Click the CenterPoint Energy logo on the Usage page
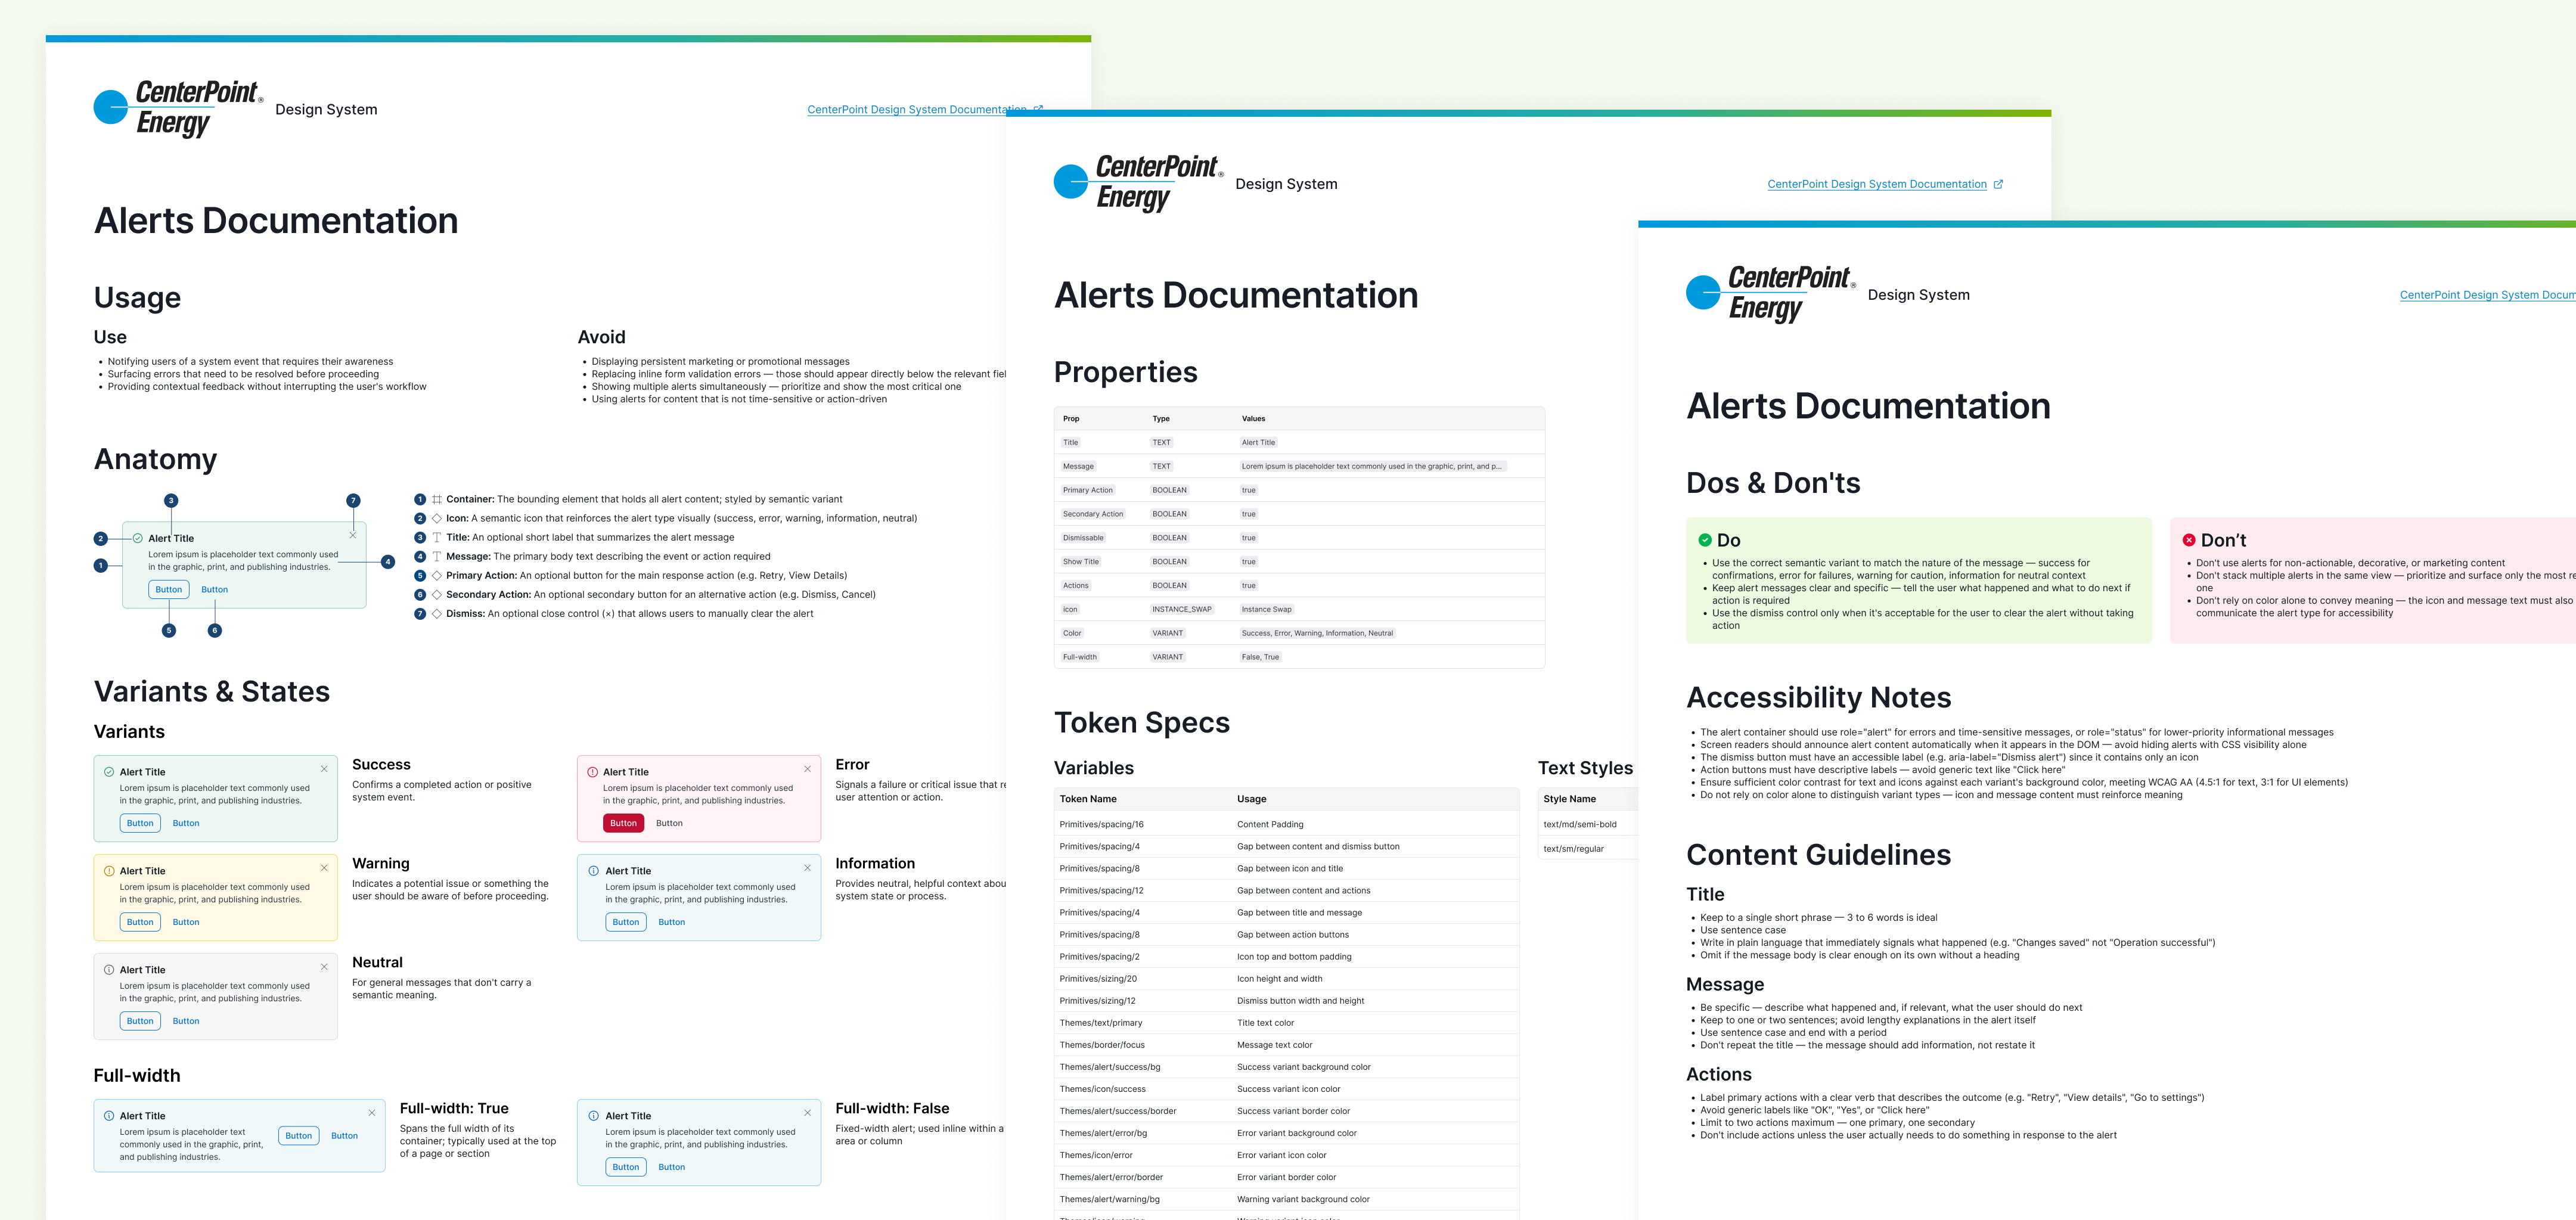This screenshot has width=2576, height=1220. [179, 108]
